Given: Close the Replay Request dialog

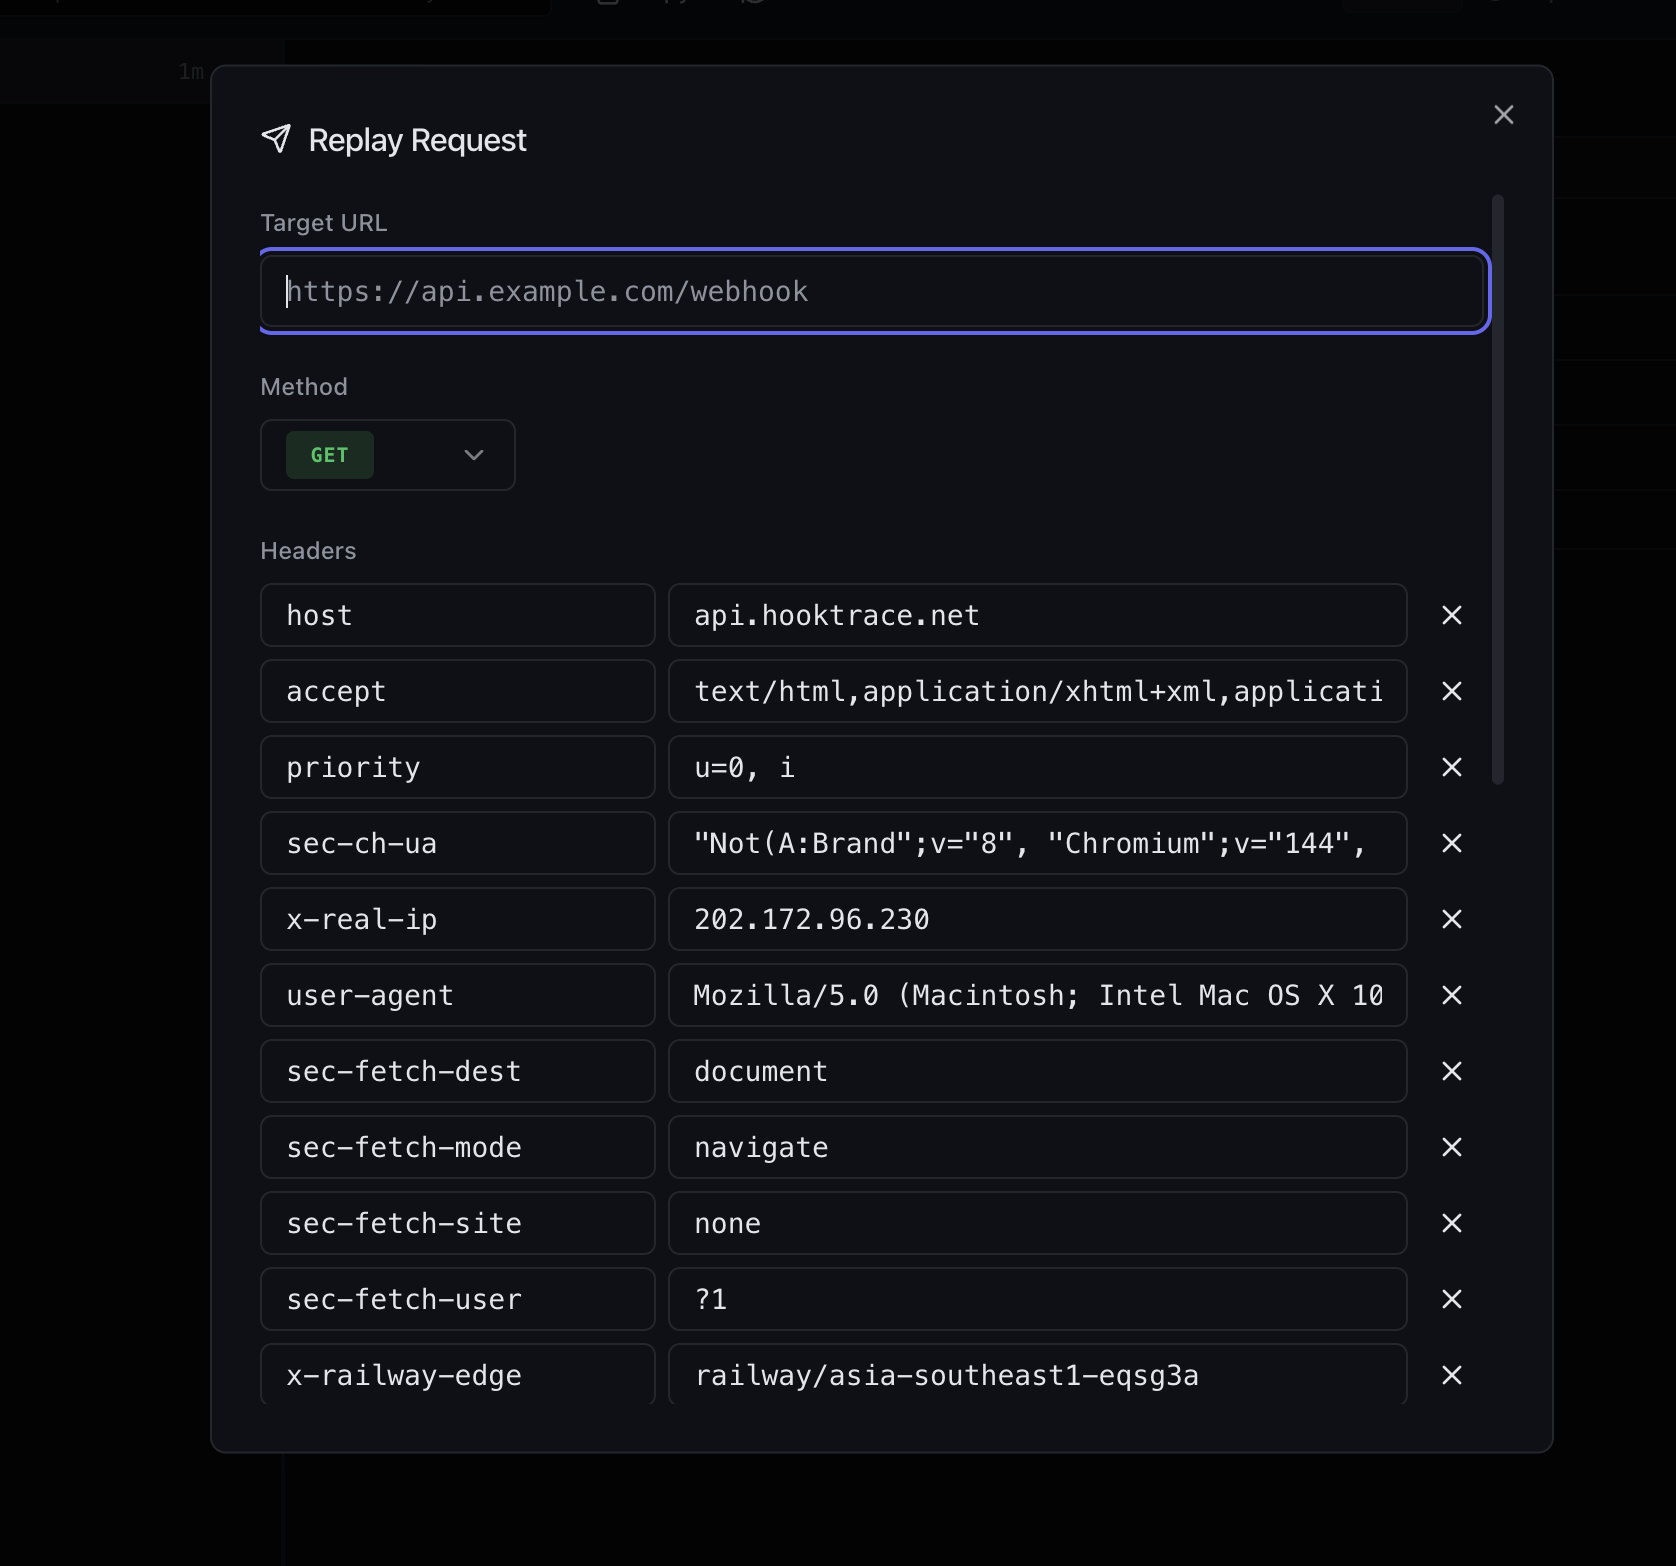Looking at the screenshot, I should pyautogui.click(x=1503, y=114).
